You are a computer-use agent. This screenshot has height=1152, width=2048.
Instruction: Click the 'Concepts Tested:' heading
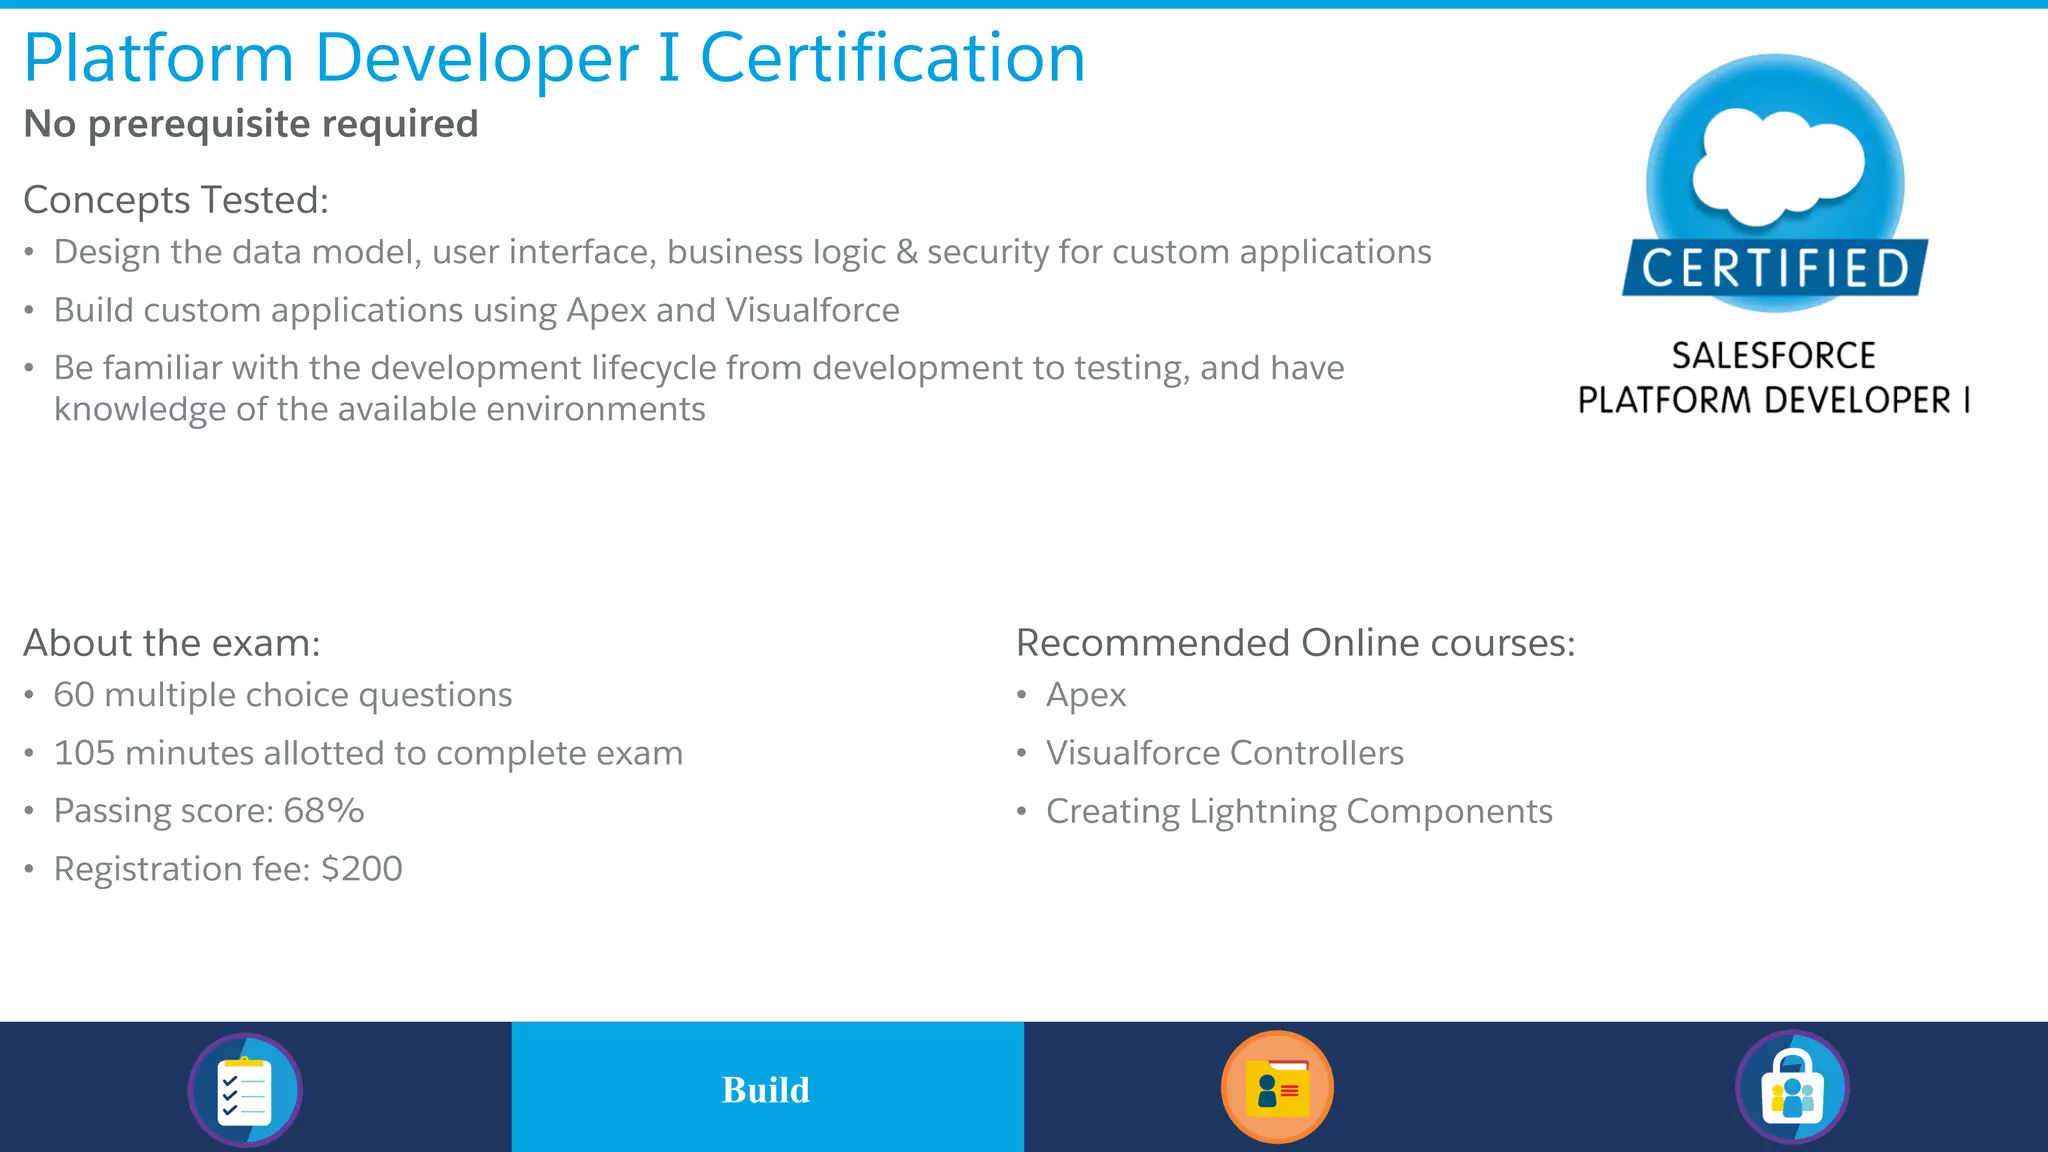coord(176,200)
